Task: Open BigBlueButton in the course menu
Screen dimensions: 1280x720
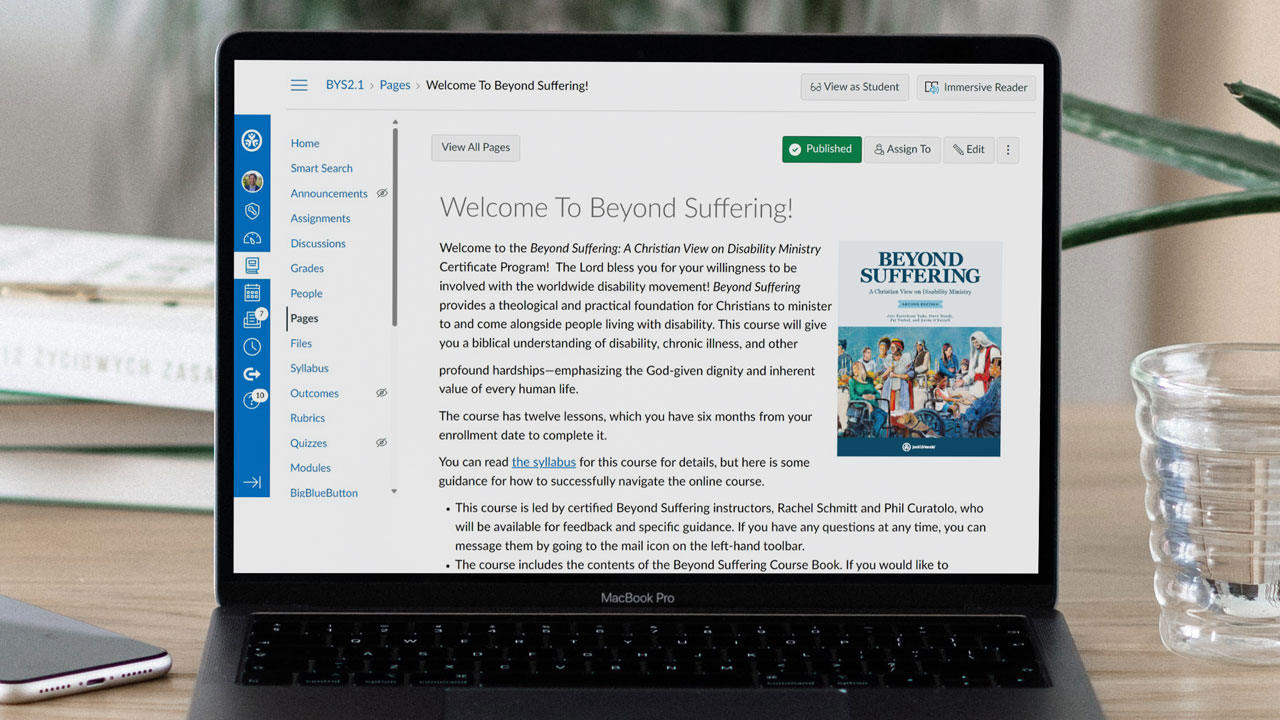Action: pyautogui.click(x=324, y=492)
